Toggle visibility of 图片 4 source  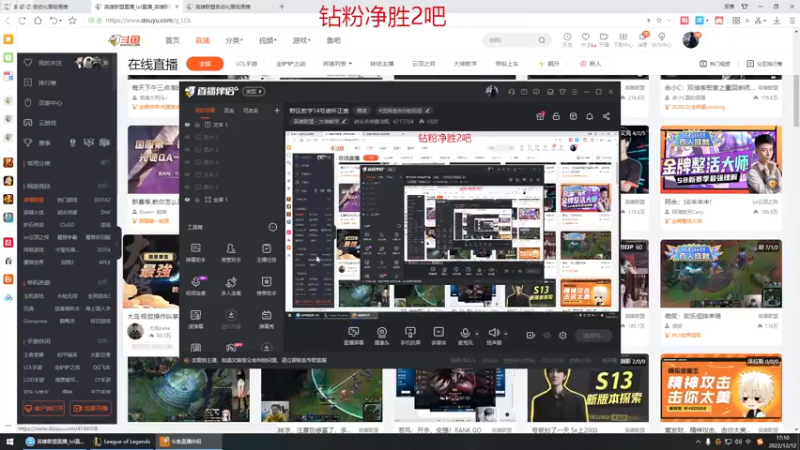[x=187, y=162]
